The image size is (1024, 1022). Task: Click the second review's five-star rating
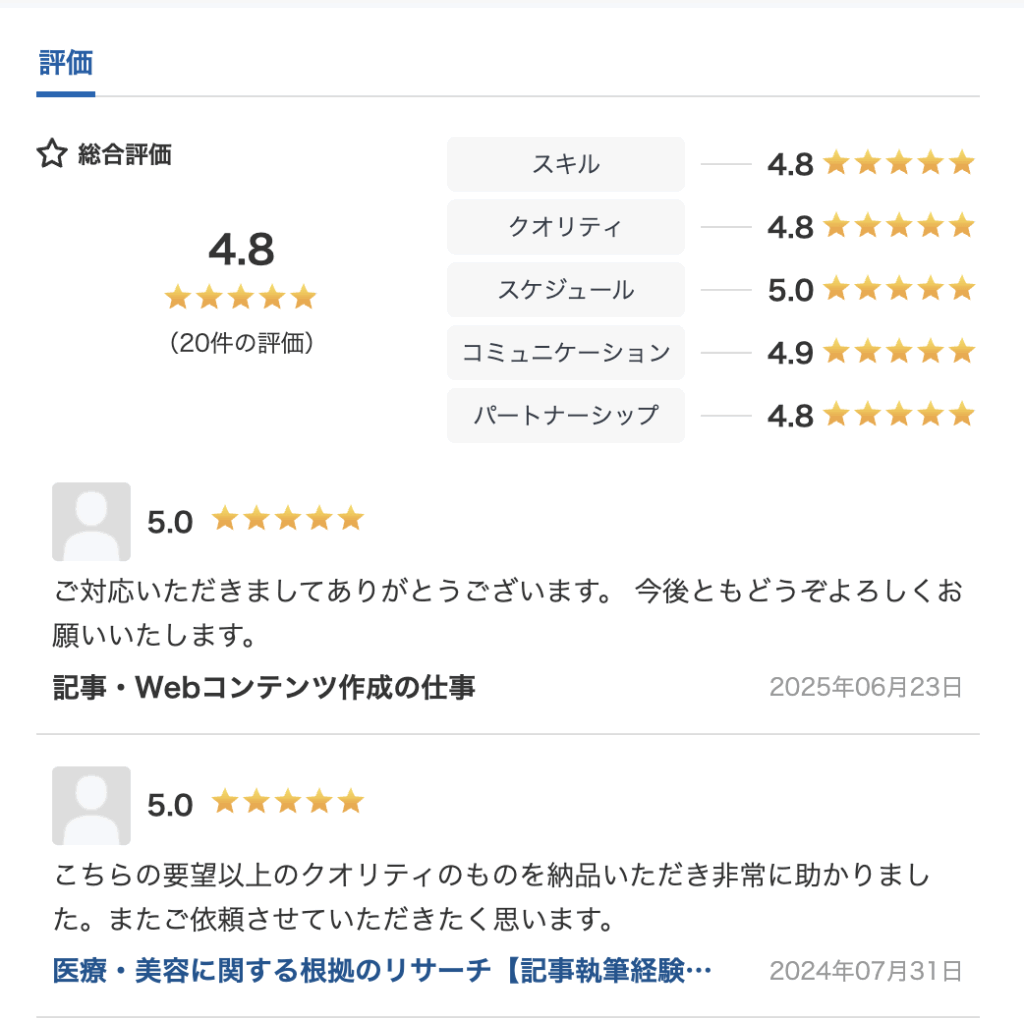coord(287,802)
